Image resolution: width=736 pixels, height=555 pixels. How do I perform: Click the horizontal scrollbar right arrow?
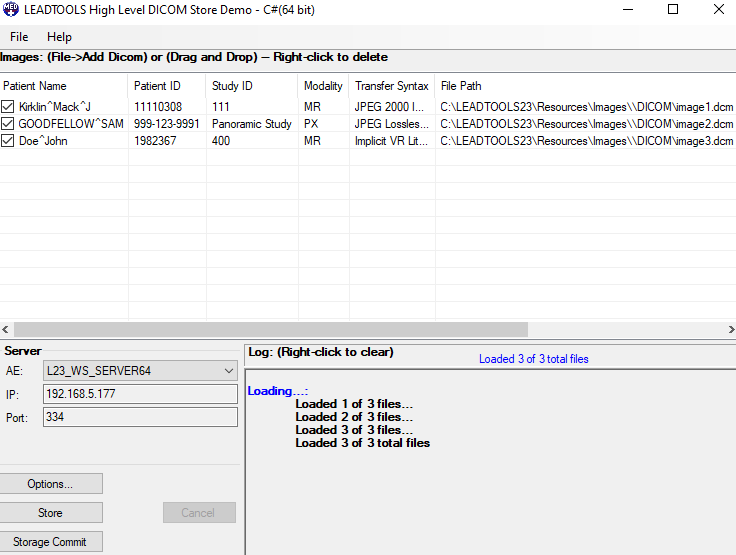[731, 330]
